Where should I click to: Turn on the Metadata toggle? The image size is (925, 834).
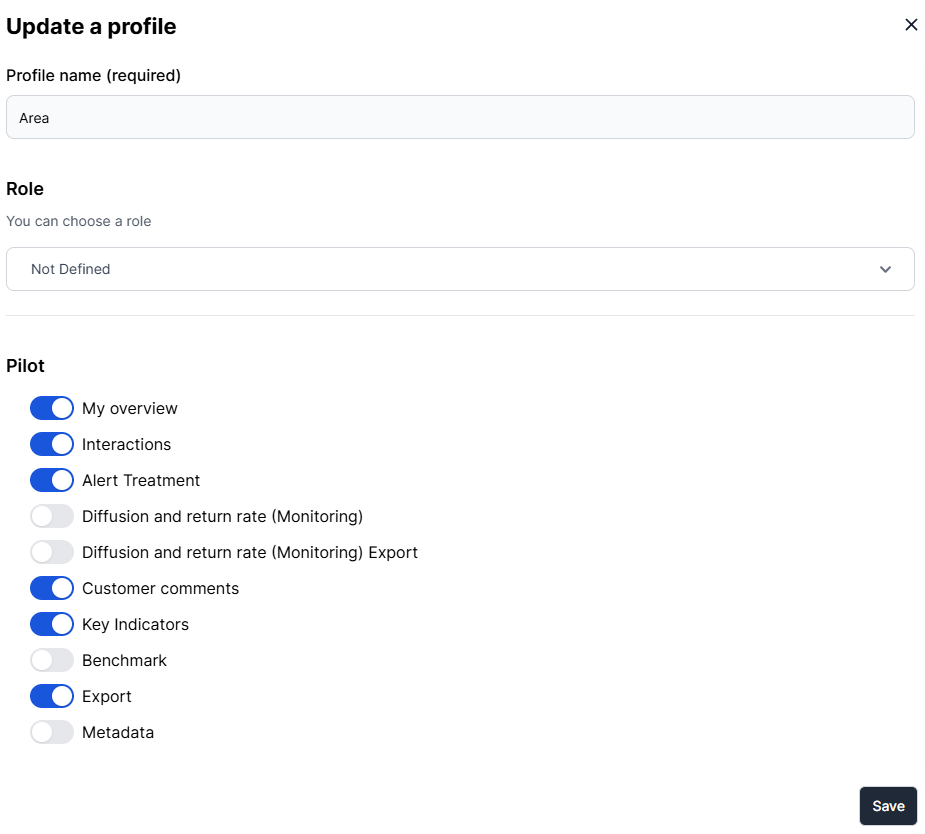click(x=52, y=732)
